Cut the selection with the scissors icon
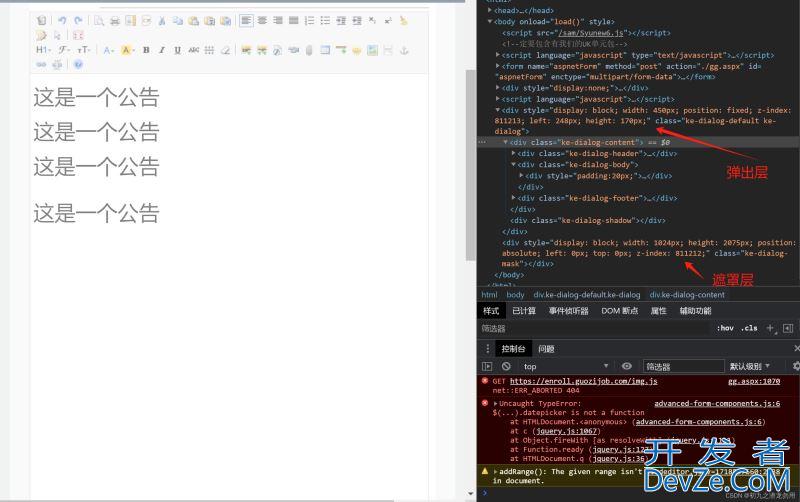Image resolution: width=800 pixels, height=502 pixels. [162, 20]
